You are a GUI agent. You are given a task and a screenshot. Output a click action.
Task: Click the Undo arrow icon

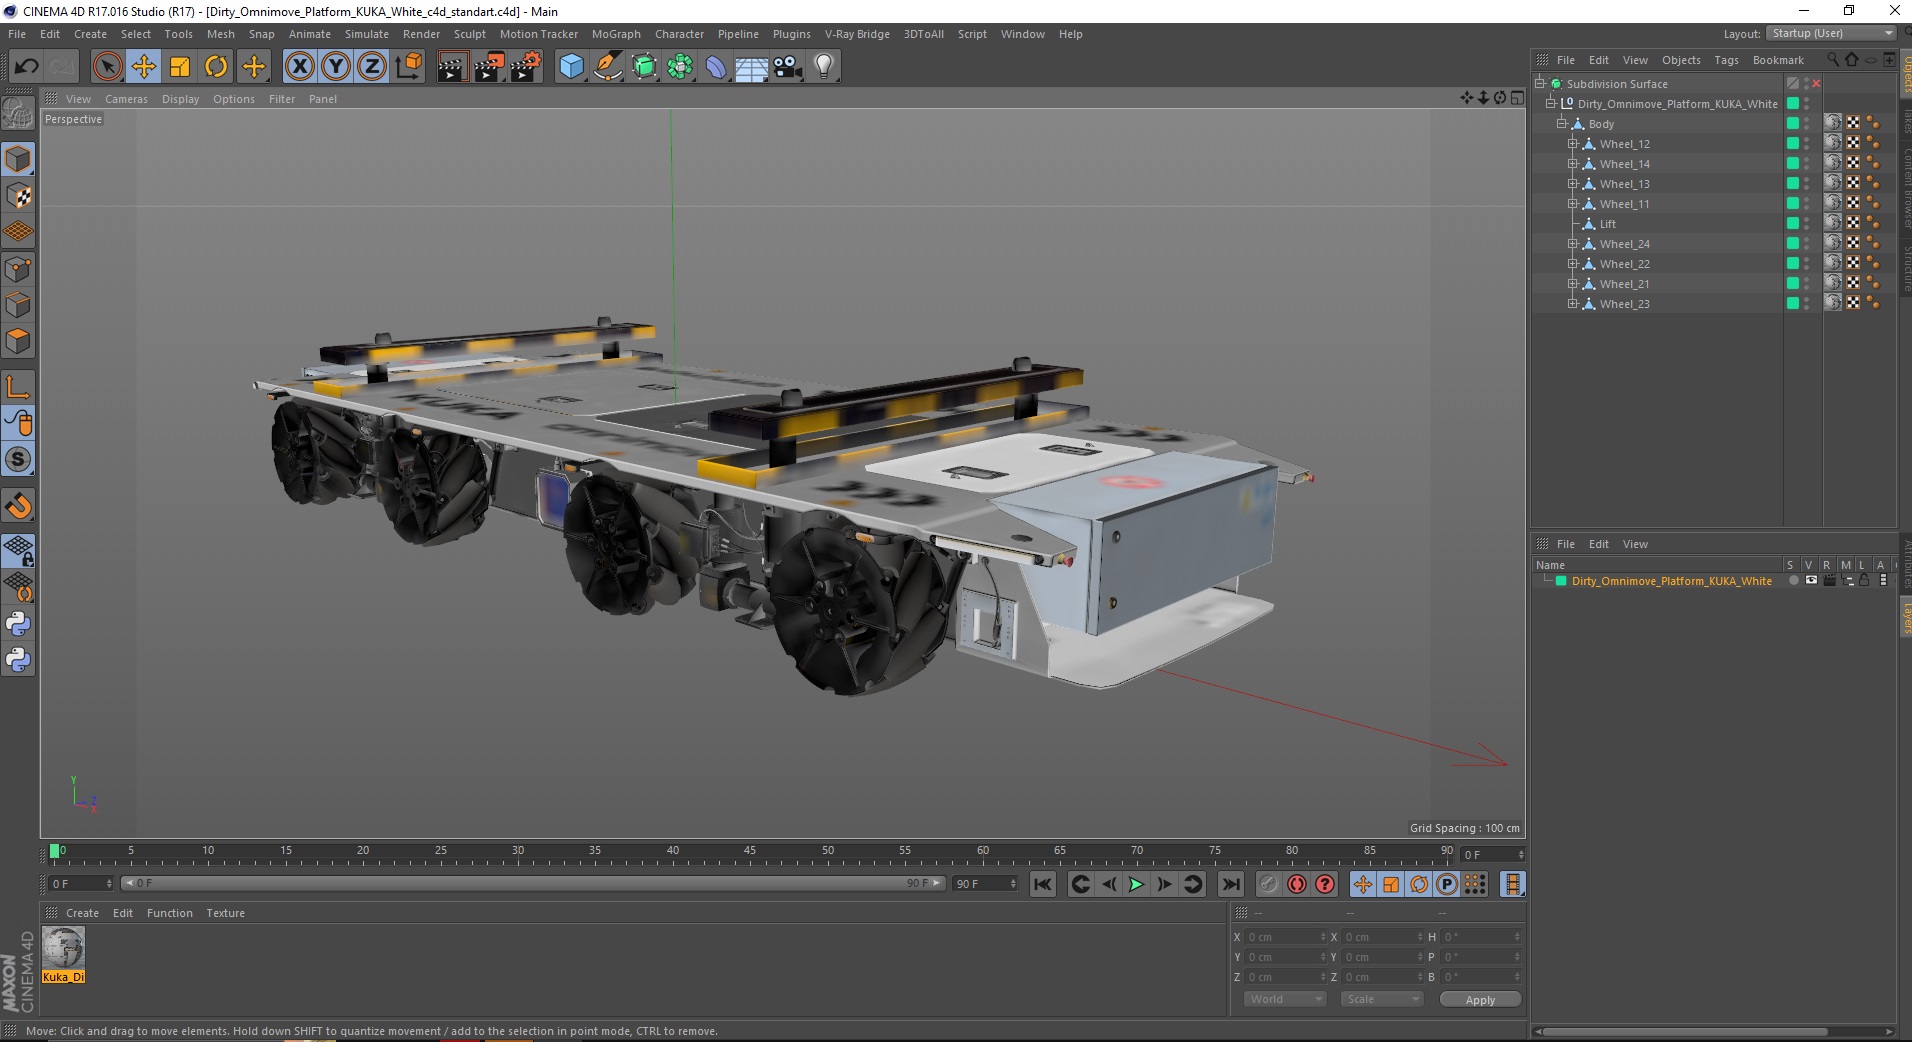click(x=26, y=66)
